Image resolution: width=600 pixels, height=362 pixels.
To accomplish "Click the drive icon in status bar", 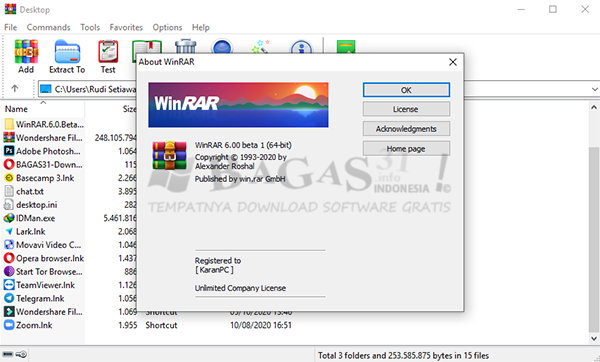I will (x=8, y=354).
